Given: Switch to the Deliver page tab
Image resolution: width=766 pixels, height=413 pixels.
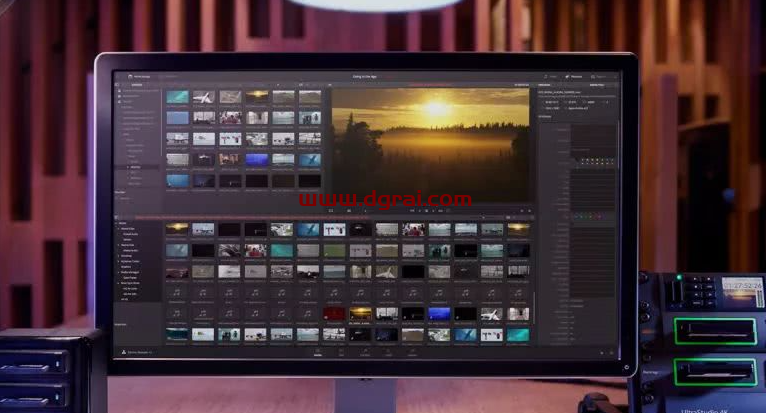Looking at the screenshot, I should (x=412, y=352).
